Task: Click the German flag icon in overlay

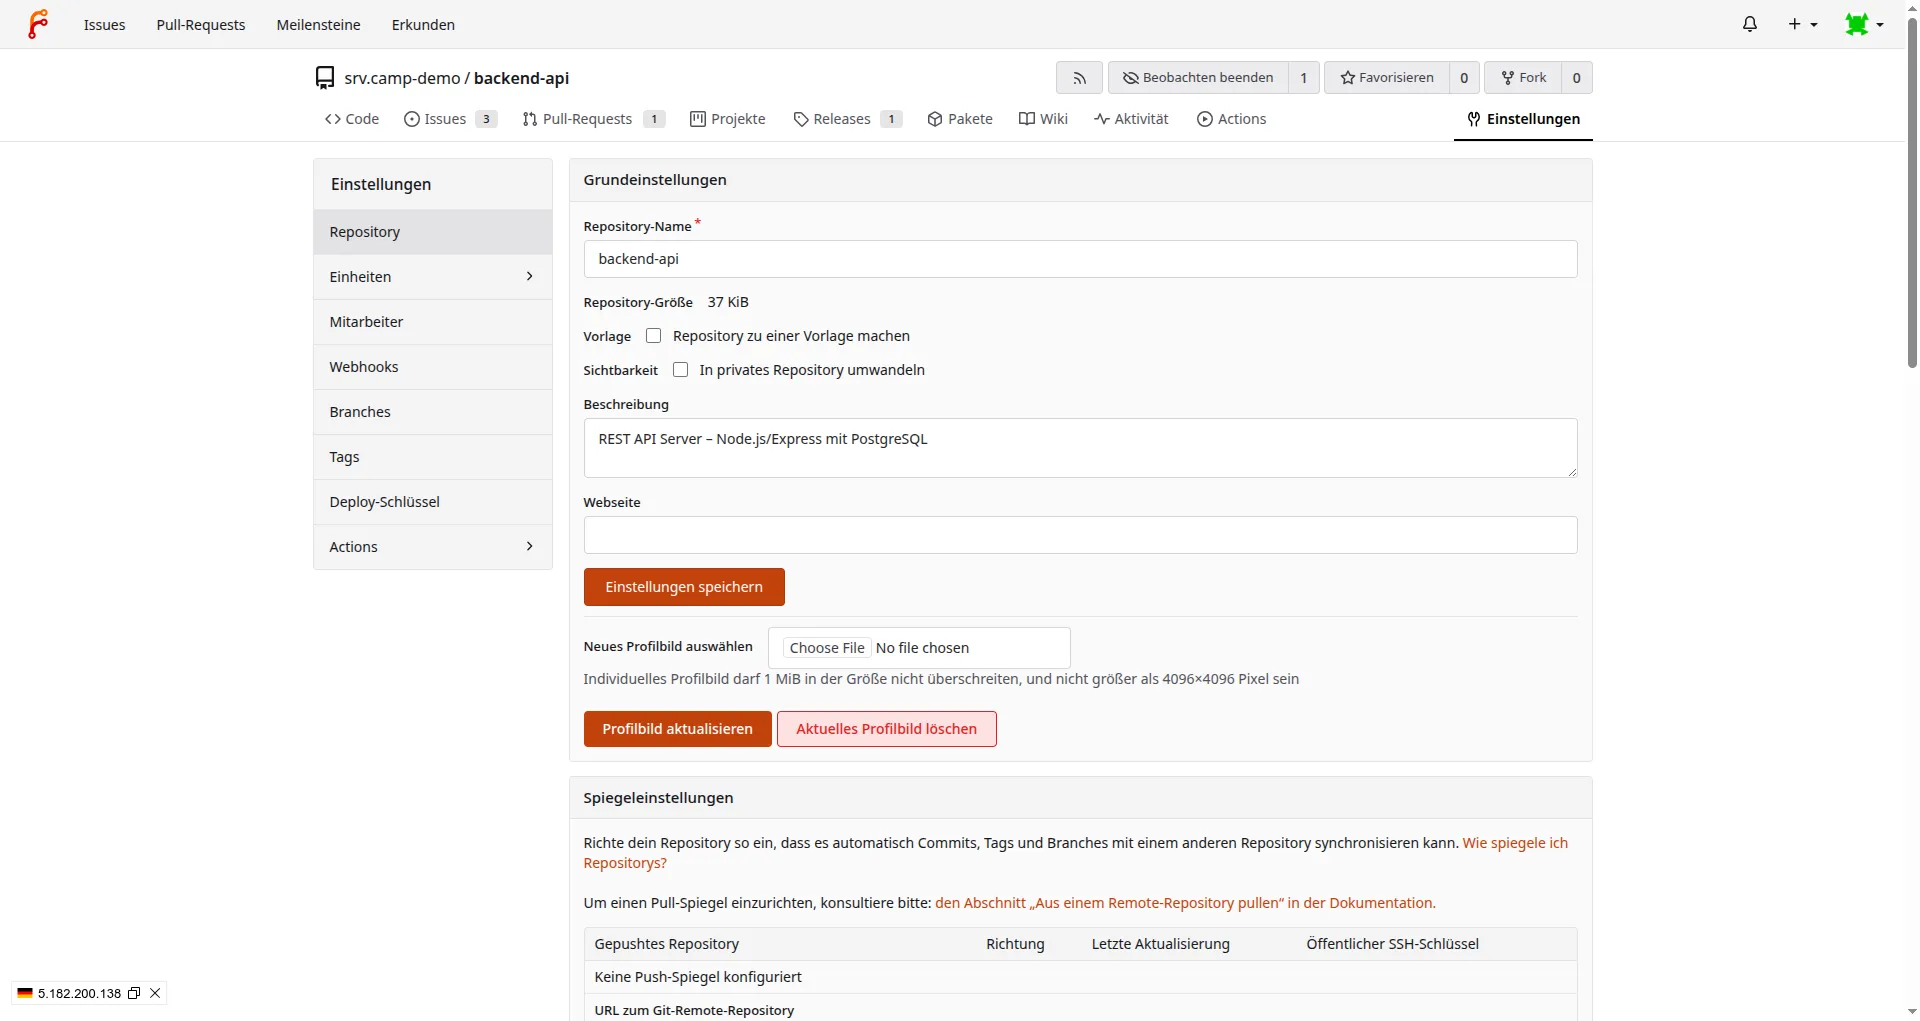Action: pos(25,993)
